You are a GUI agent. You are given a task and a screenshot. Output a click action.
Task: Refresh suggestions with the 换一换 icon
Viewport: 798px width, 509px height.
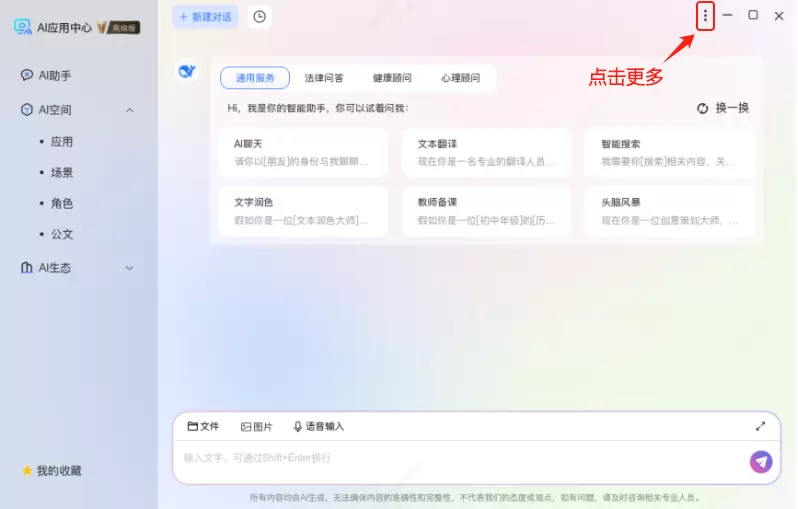[702, 108]
